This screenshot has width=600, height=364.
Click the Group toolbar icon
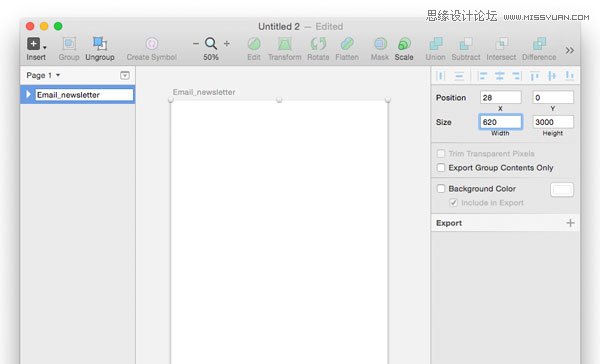(x=69, y=44)
